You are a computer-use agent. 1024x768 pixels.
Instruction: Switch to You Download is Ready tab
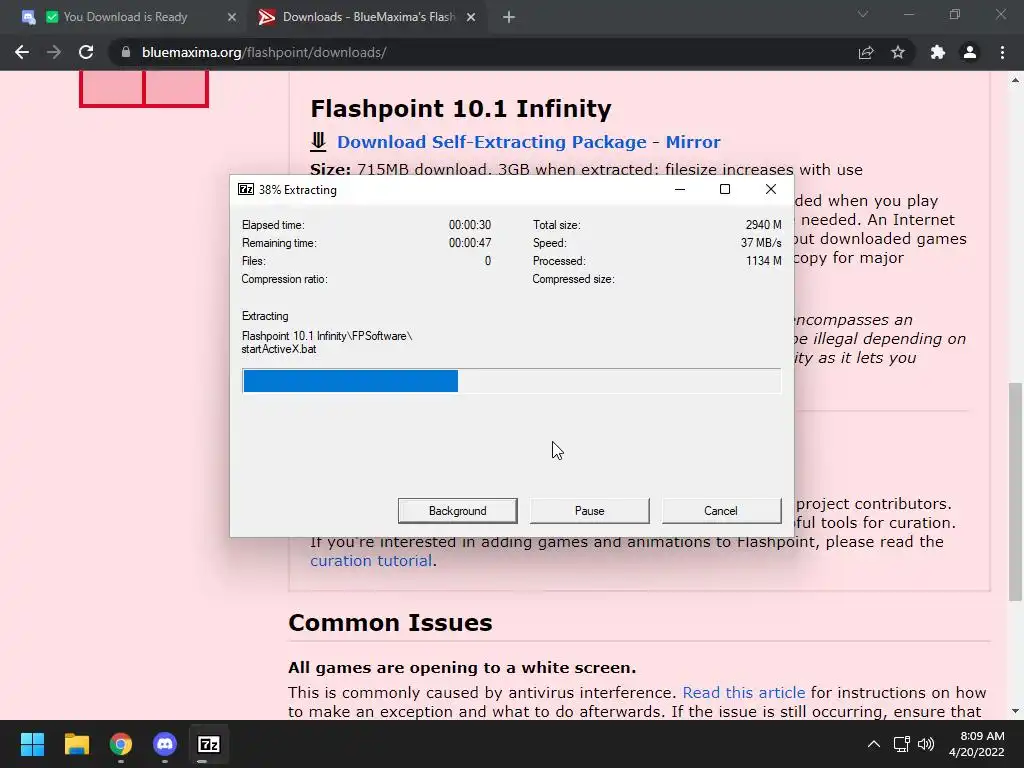tap(125, 17)
